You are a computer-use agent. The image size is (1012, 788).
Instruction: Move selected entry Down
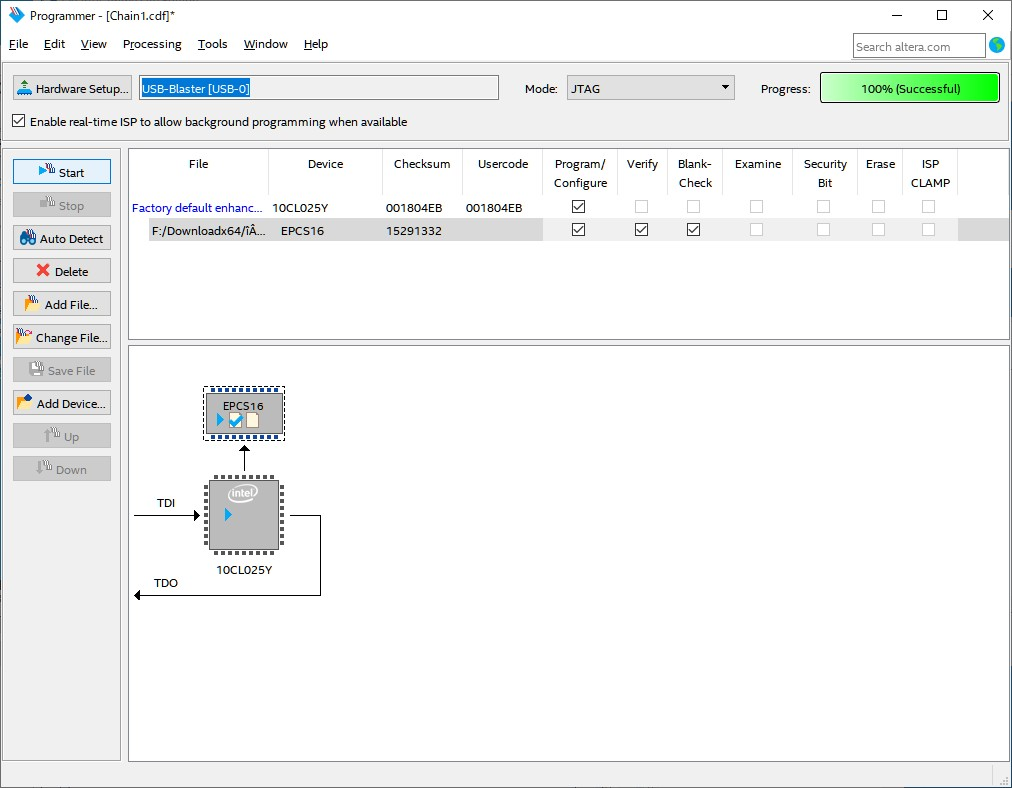62,469
